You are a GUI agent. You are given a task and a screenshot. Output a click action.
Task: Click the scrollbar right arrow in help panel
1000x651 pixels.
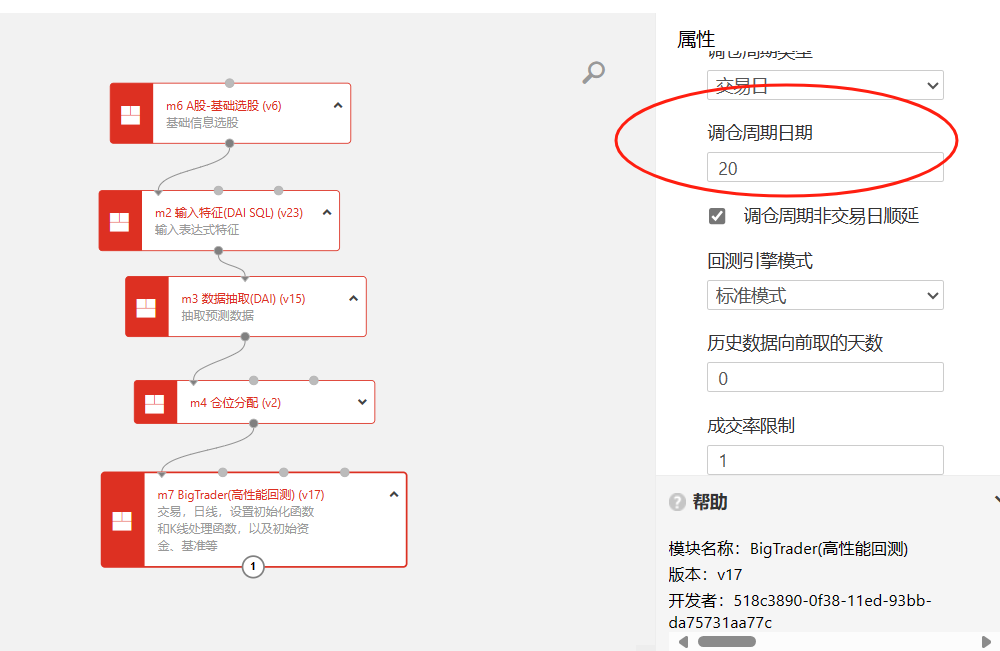987,641
